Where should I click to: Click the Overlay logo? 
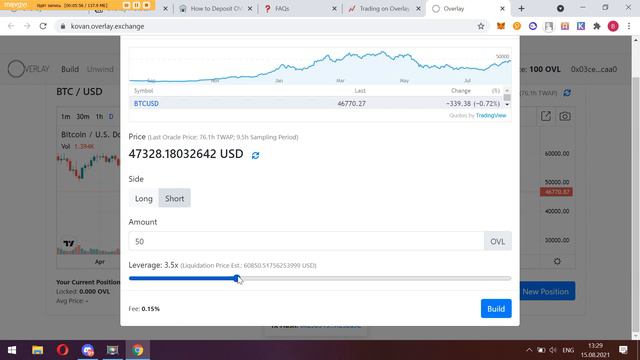click(29, 69)
